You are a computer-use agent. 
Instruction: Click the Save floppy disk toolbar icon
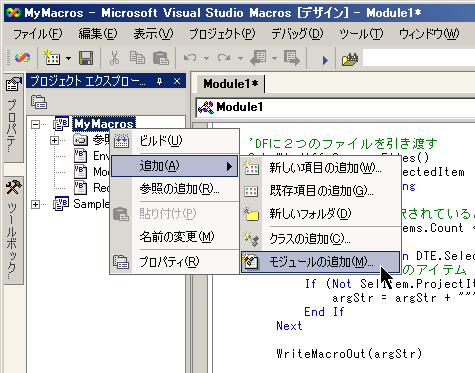(86, 58)
